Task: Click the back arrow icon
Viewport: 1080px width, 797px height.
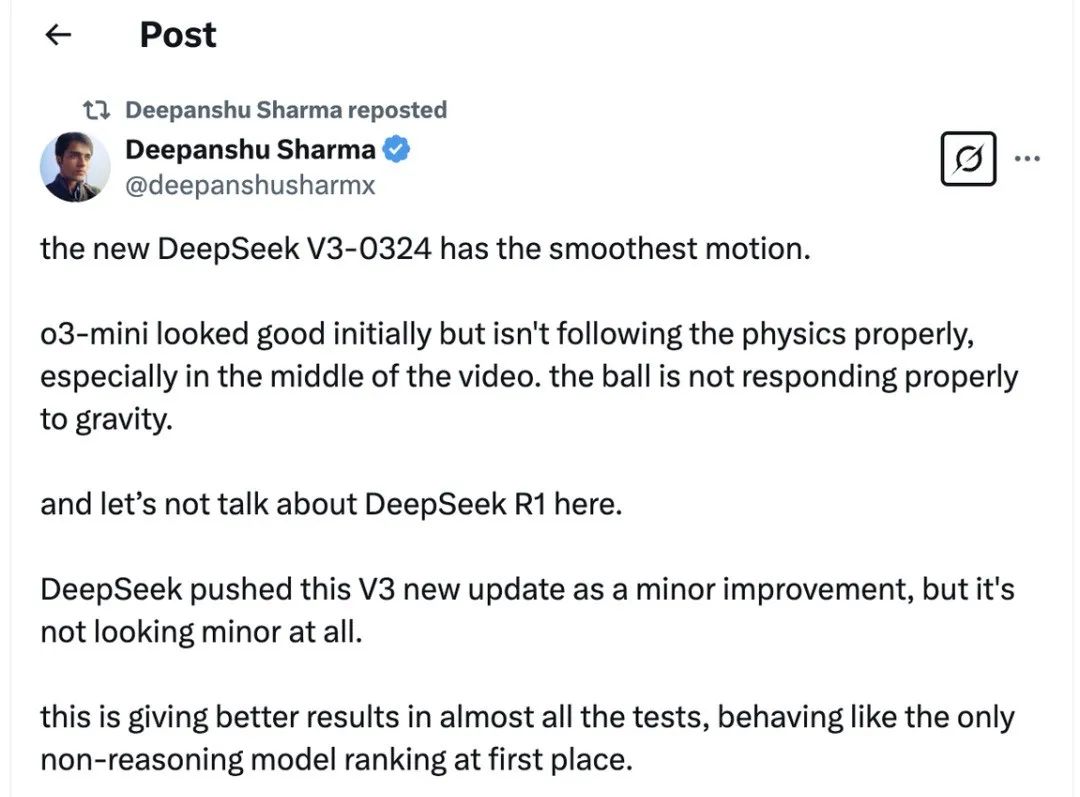Action: (x=59, y=36)
